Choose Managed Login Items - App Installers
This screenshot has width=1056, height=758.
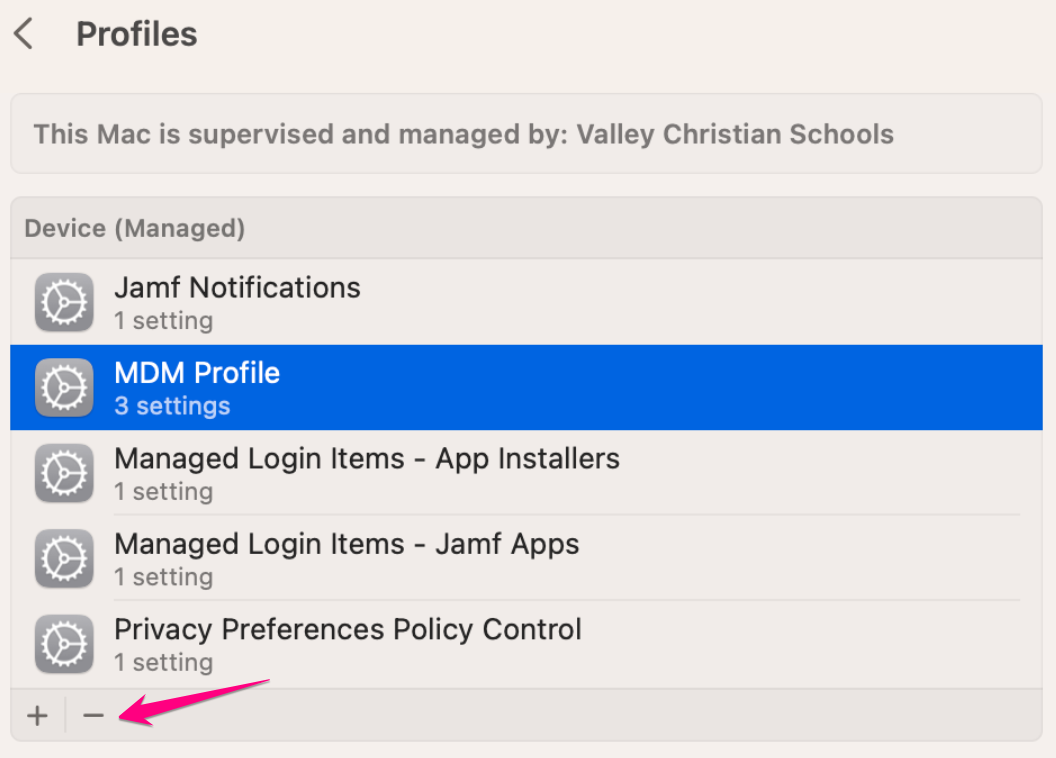click(x=367, y=459)
